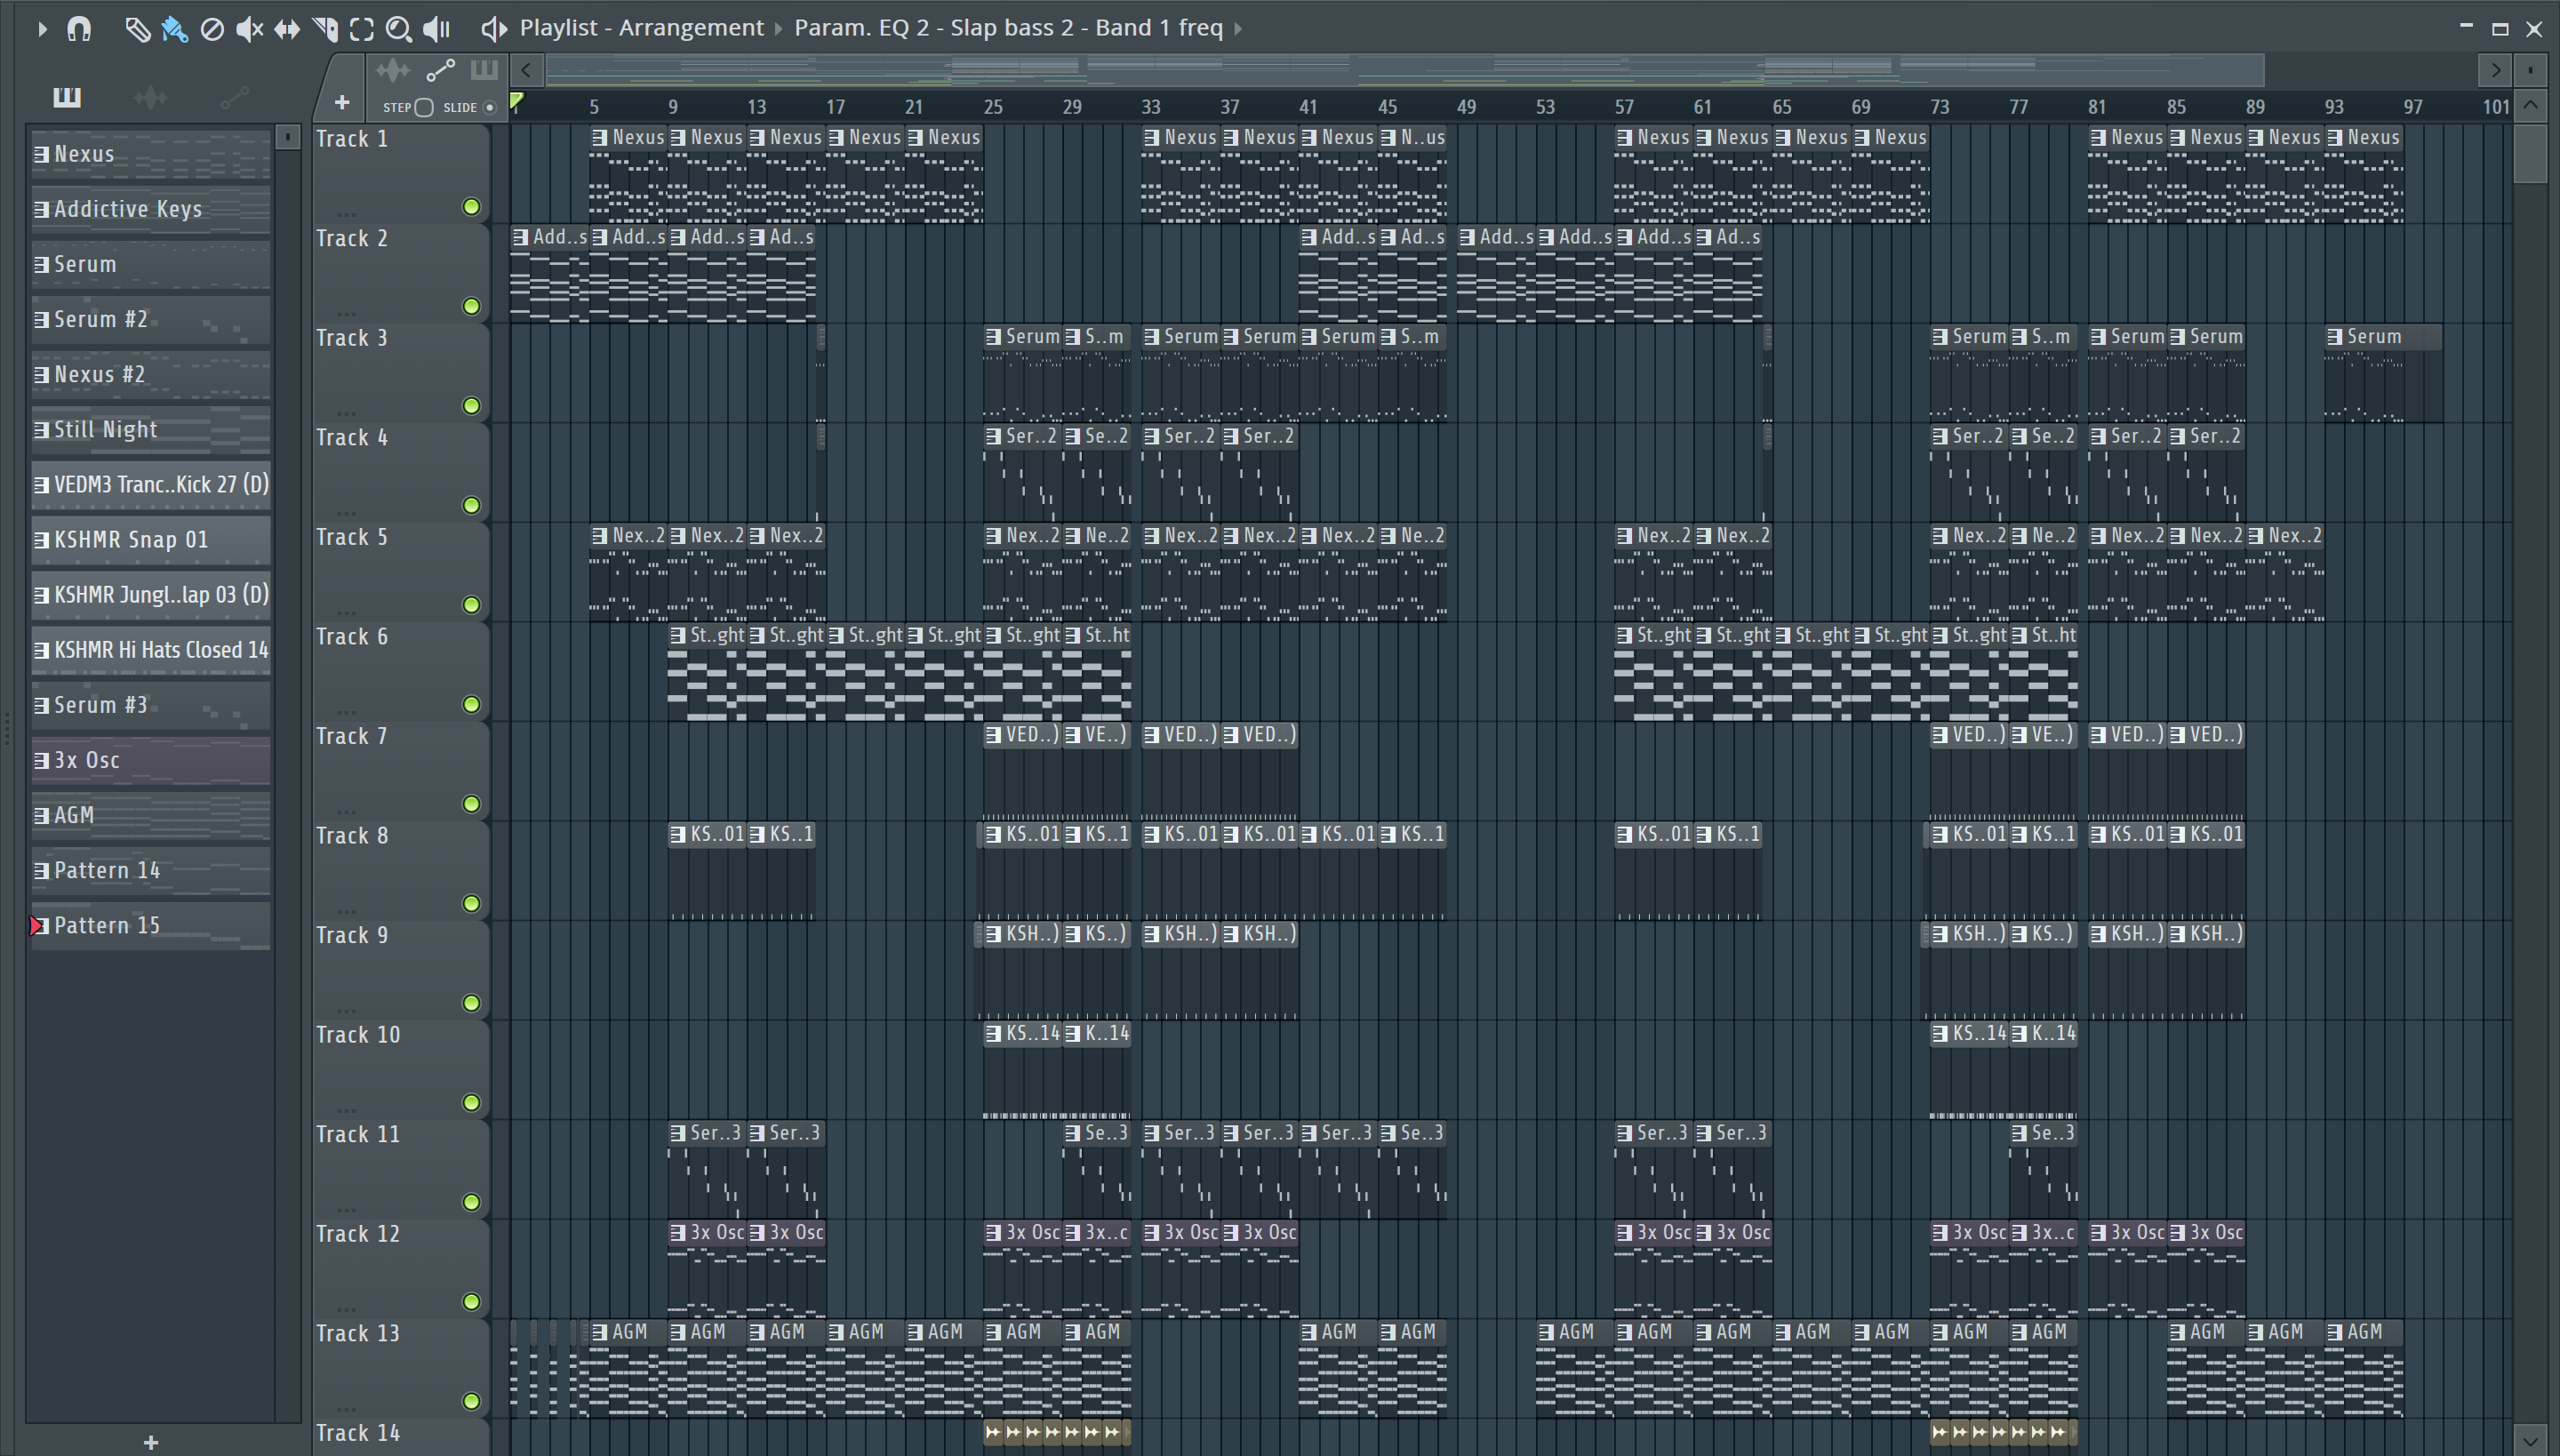Mute Track 13 with its green light
This screenshot has height=1456, width=2560.
pos(471,1401)
